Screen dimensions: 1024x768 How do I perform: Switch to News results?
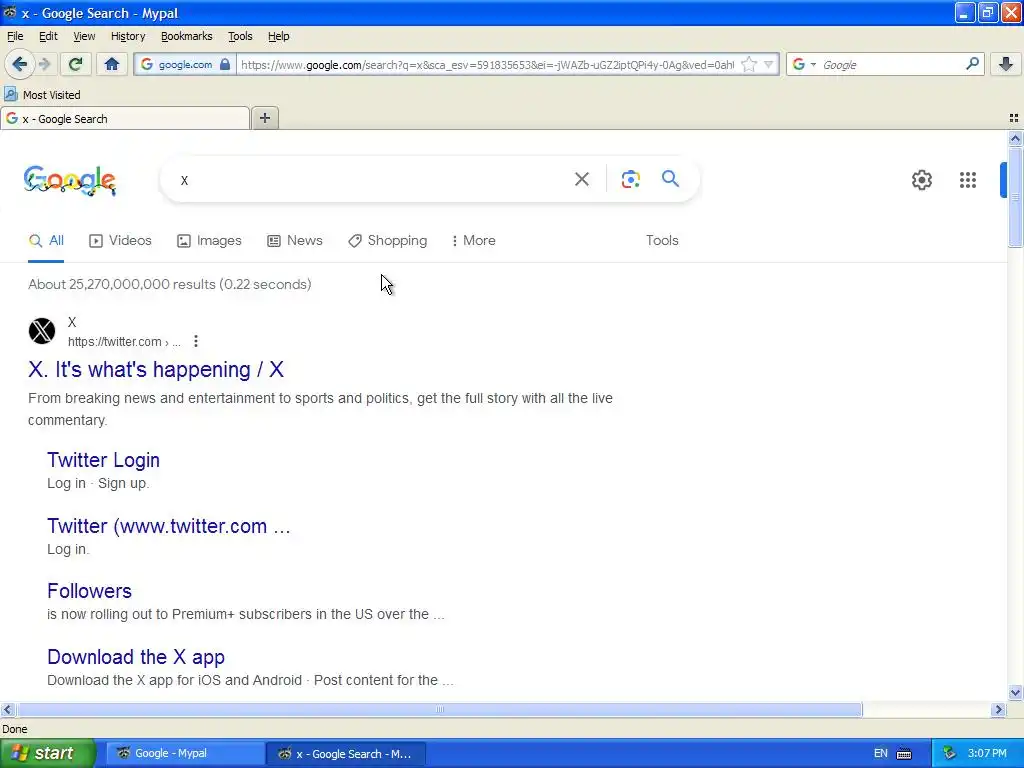point(295,240)
